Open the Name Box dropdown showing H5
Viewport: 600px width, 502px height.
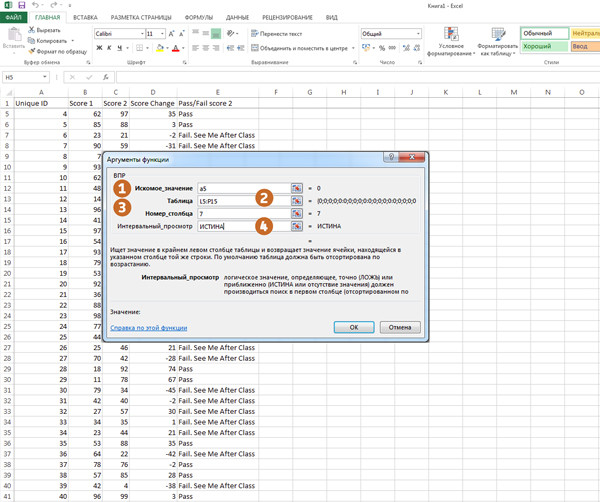(x=45, y=77)
